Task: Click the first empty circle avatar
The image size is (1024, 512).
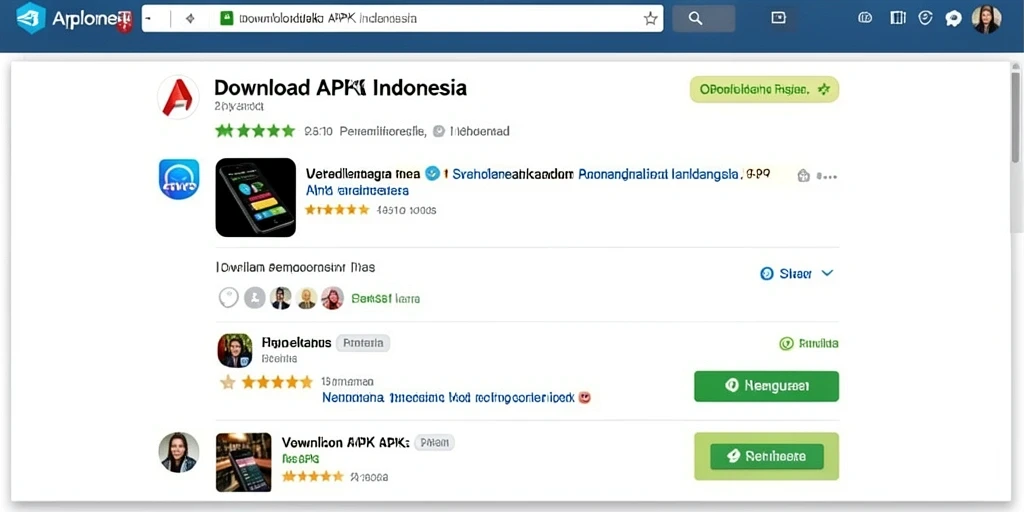Action: click(229, 298)
